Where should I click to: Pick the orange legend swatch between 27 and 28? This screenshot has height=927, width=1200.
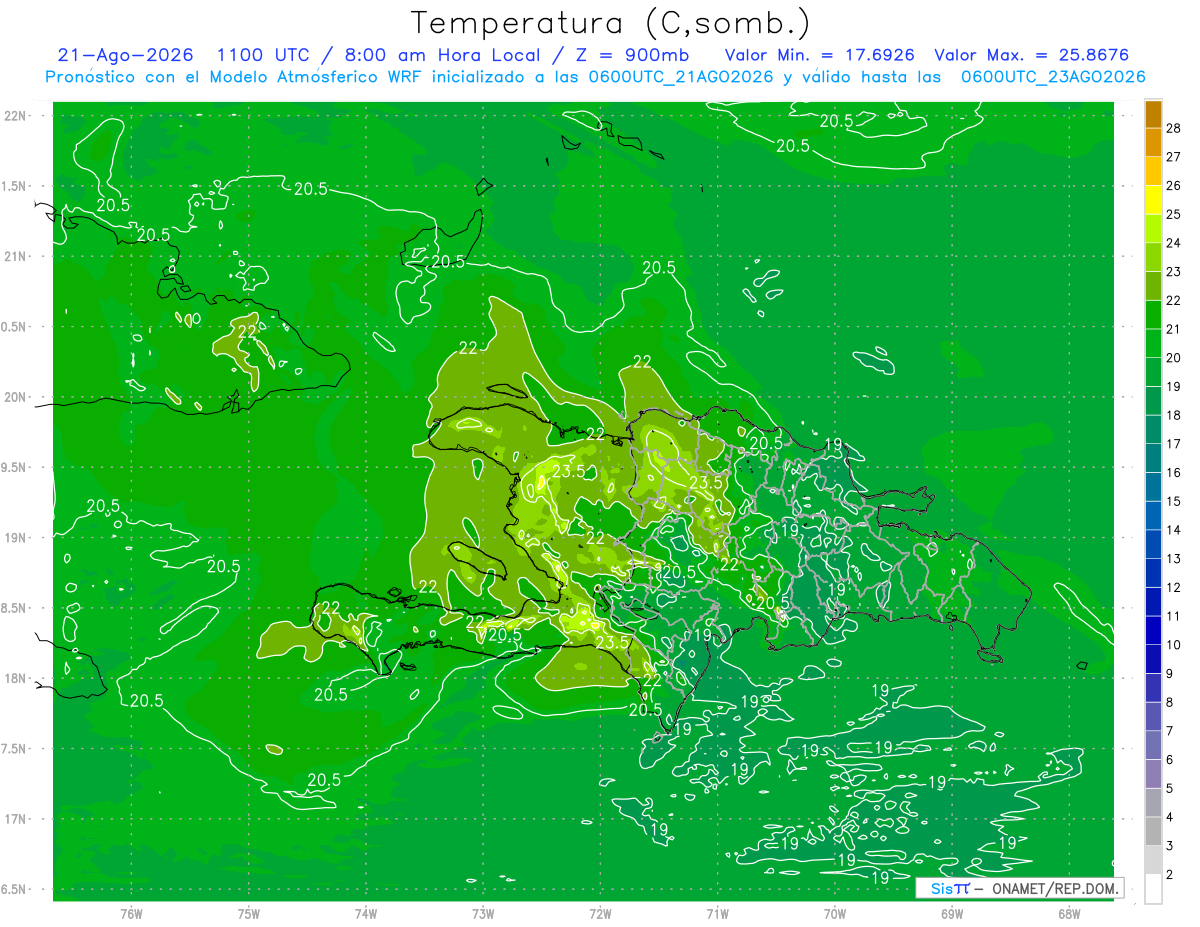1153,142
